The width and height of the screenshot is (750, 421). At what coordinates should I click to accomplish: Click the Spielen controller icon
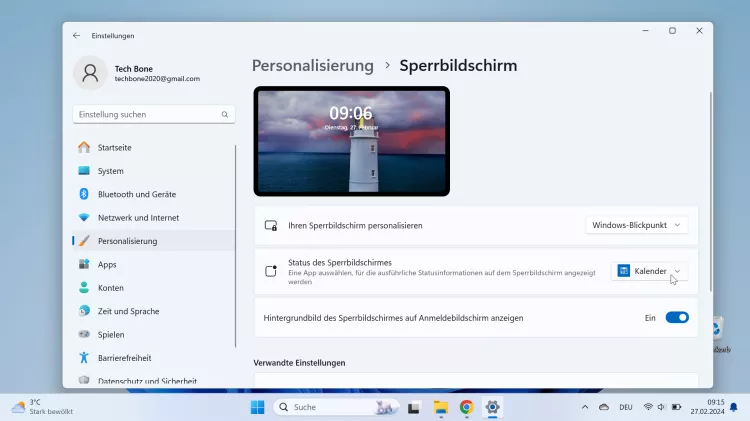pos(84,334)
